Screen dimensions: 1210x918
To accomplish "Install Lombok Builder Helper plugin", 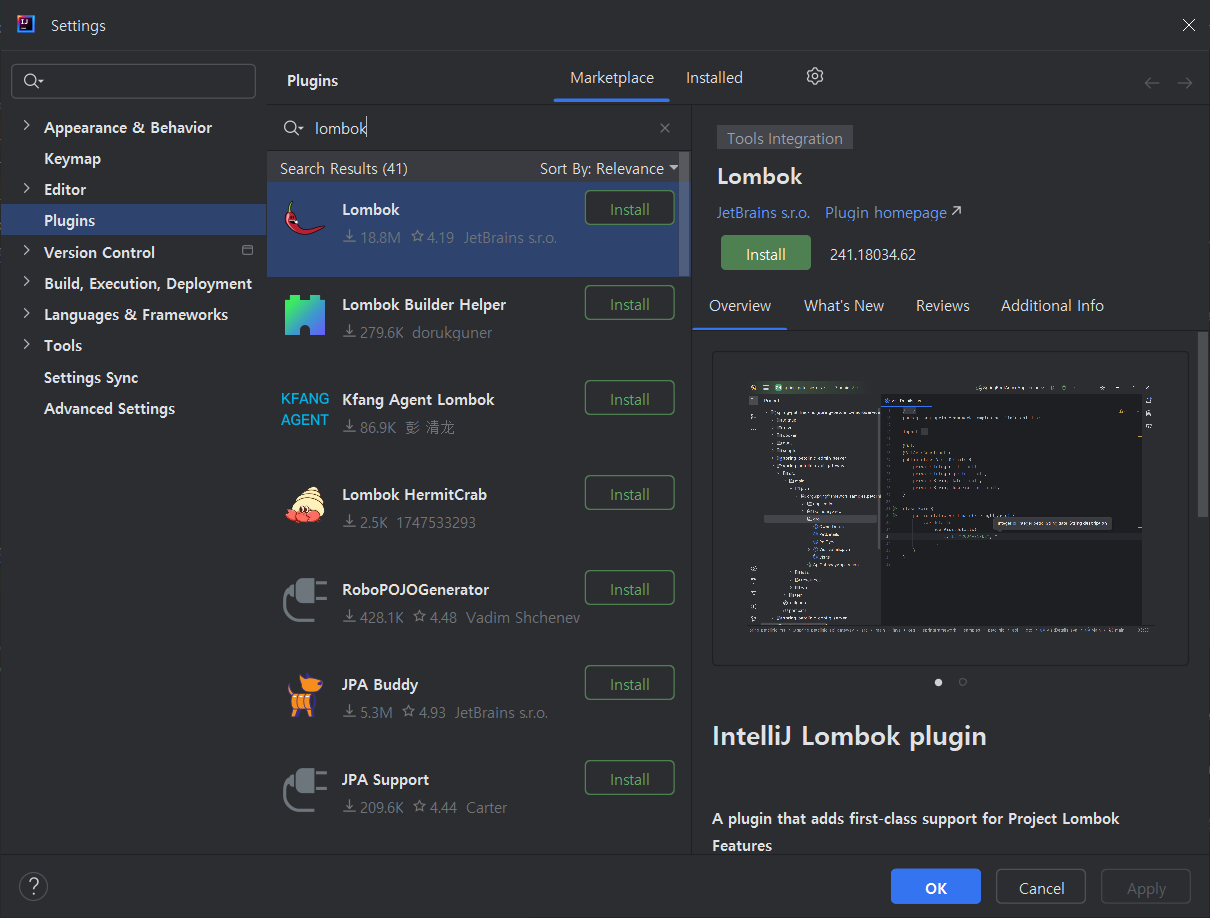I will pos(630,304).
